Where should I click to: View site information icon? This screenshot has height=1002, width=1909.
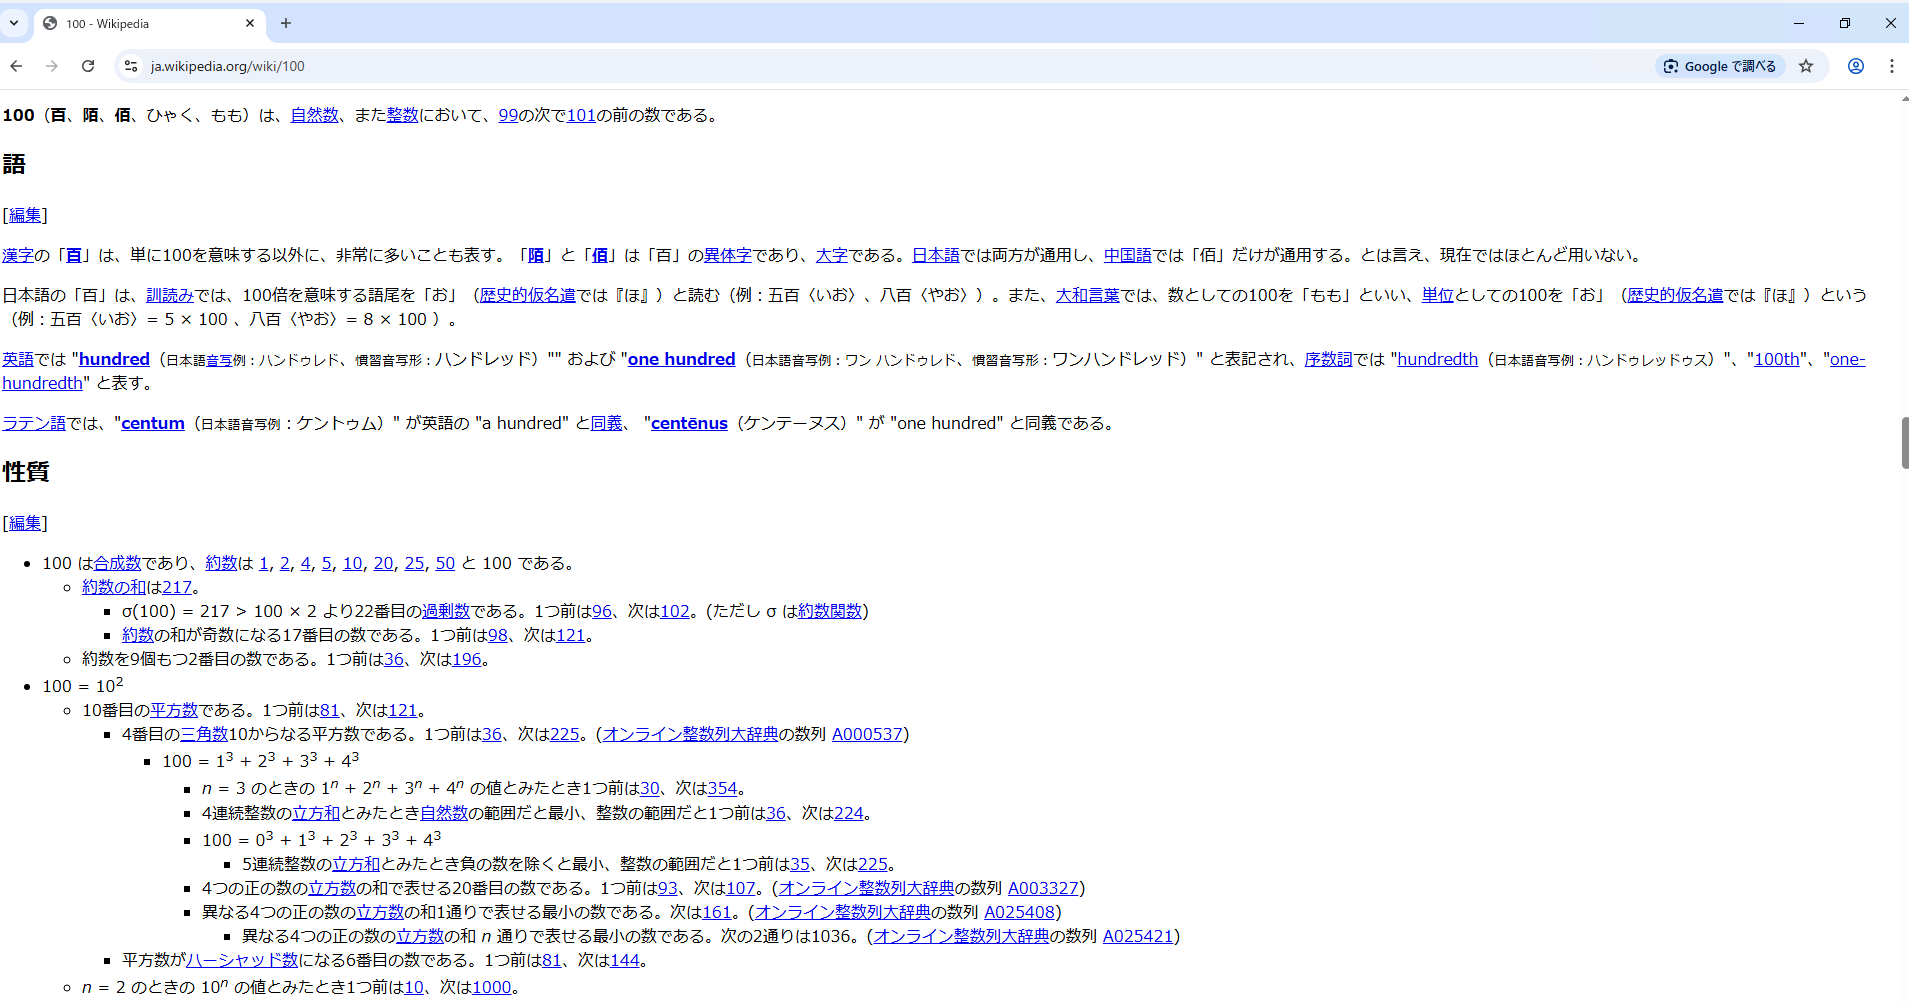(131, 66)
